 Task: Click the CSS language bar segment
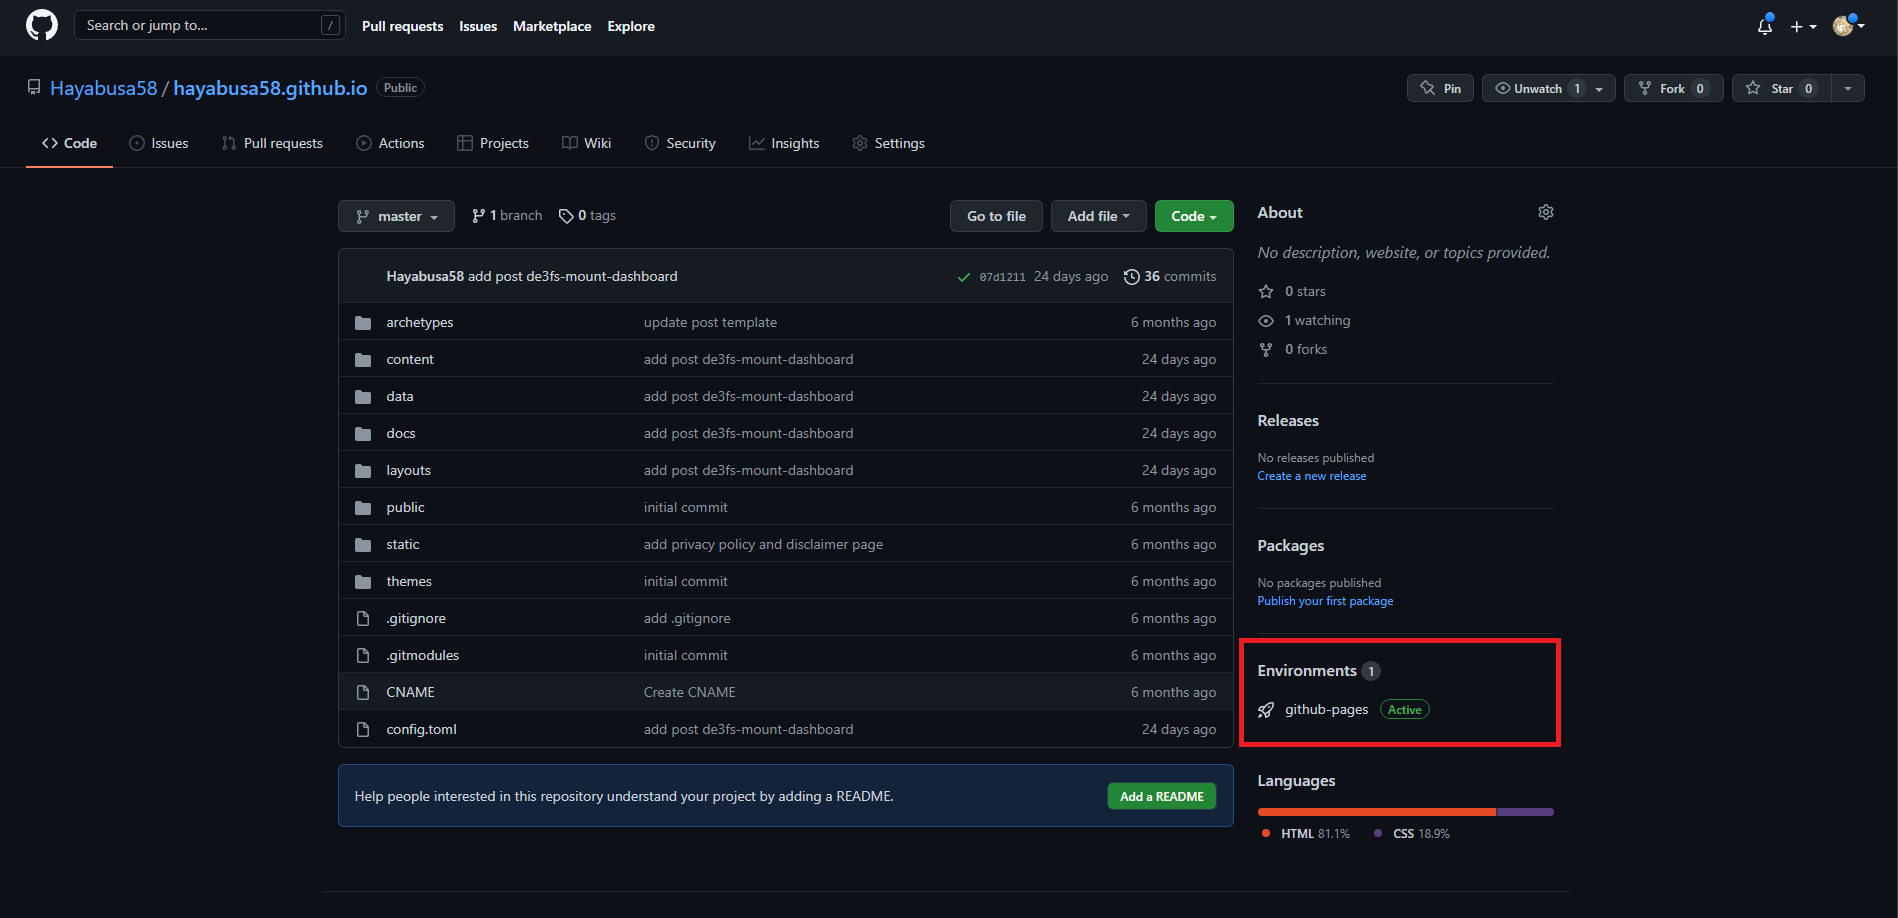pos(1525,812)
